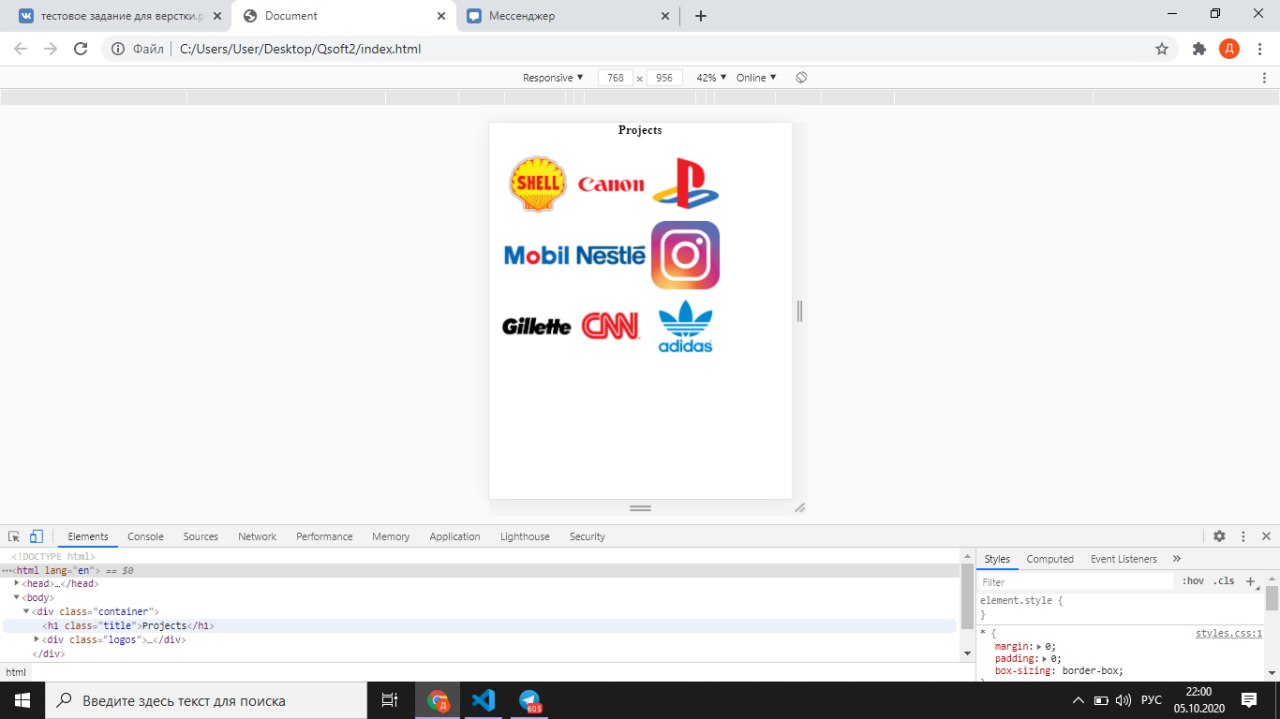Collapse the body element node
Screen dimensions: 1280x719
click(16, 597)
